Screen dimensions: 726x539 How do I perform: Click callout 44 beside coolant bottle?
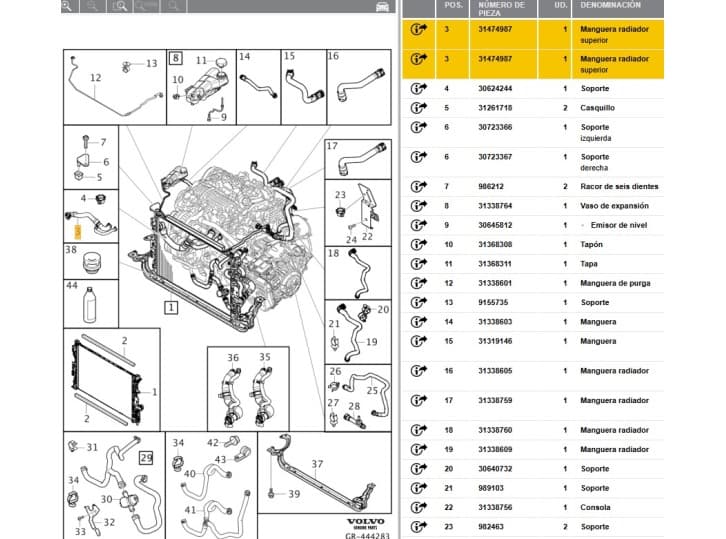[72, 285]
